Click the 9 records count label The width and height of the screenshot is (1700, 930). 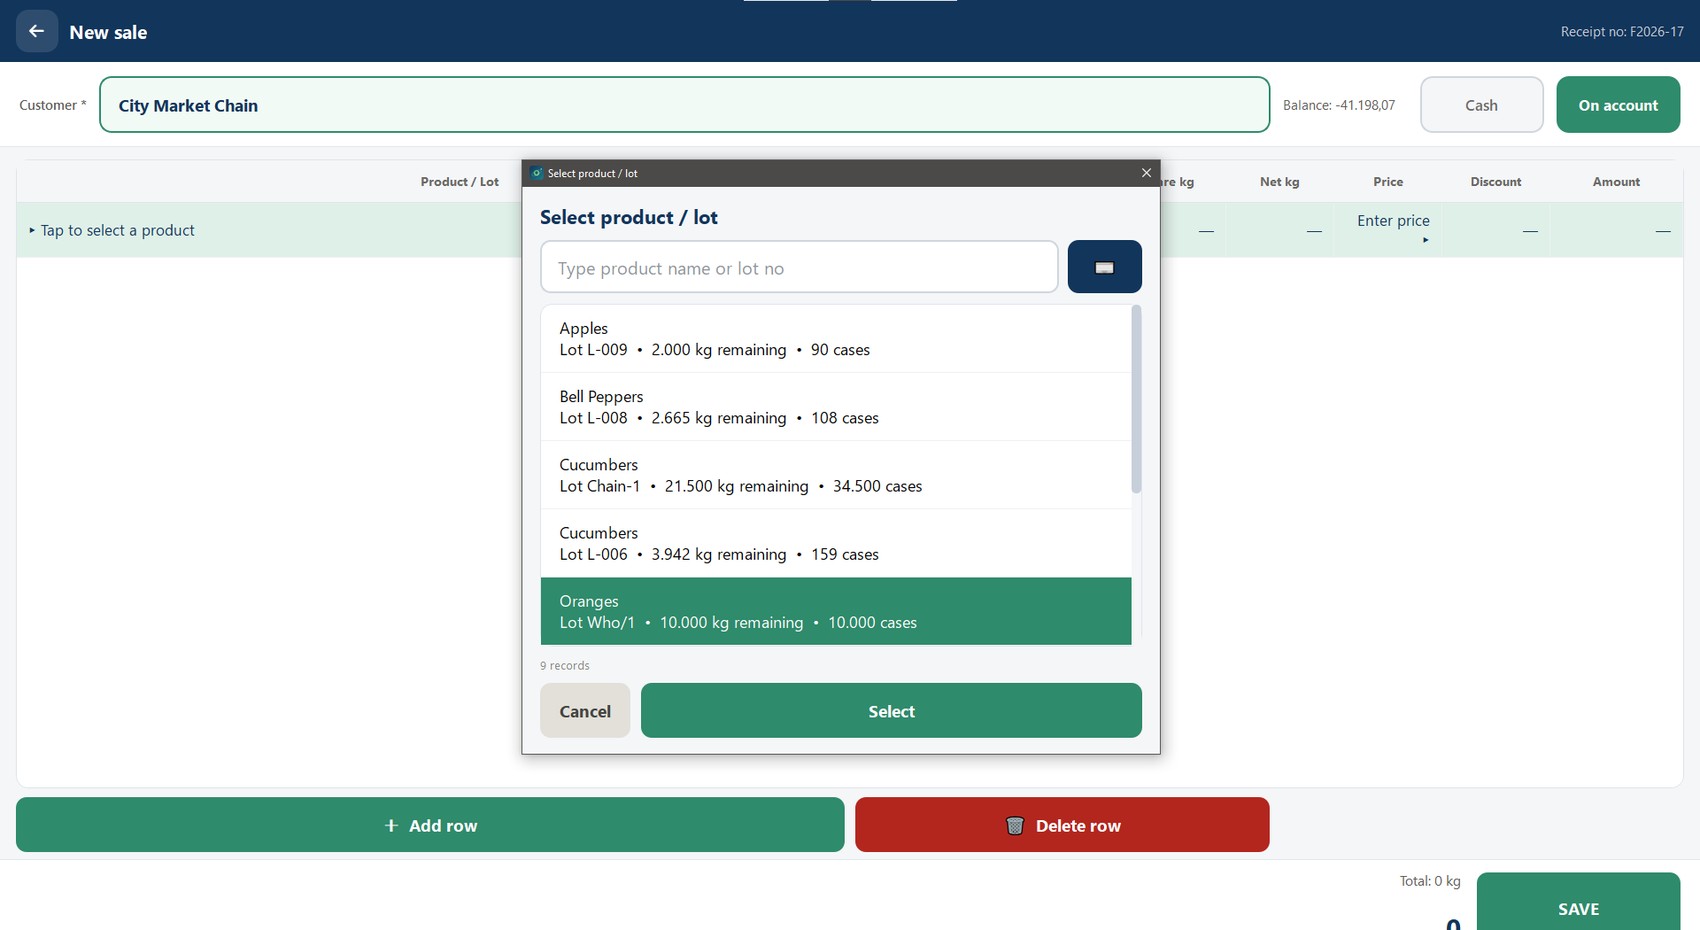[x=565, y=665]
